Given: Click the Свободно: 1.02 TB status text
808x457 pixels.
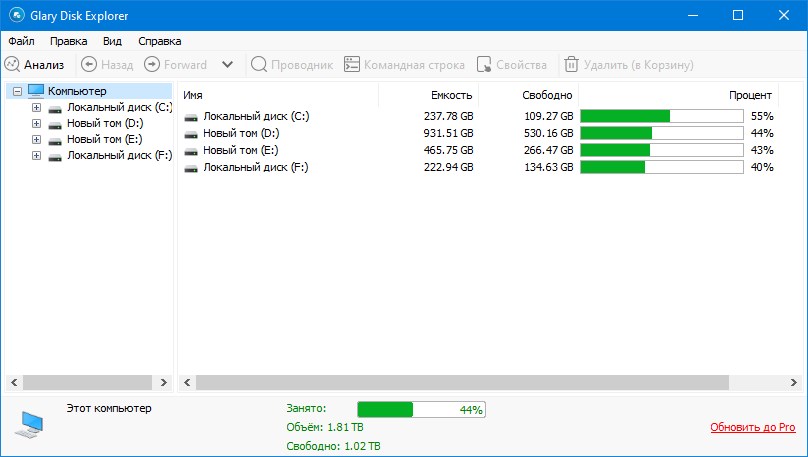Looking at the screenshot, I should pyautogui.click(x=333, y=446).
